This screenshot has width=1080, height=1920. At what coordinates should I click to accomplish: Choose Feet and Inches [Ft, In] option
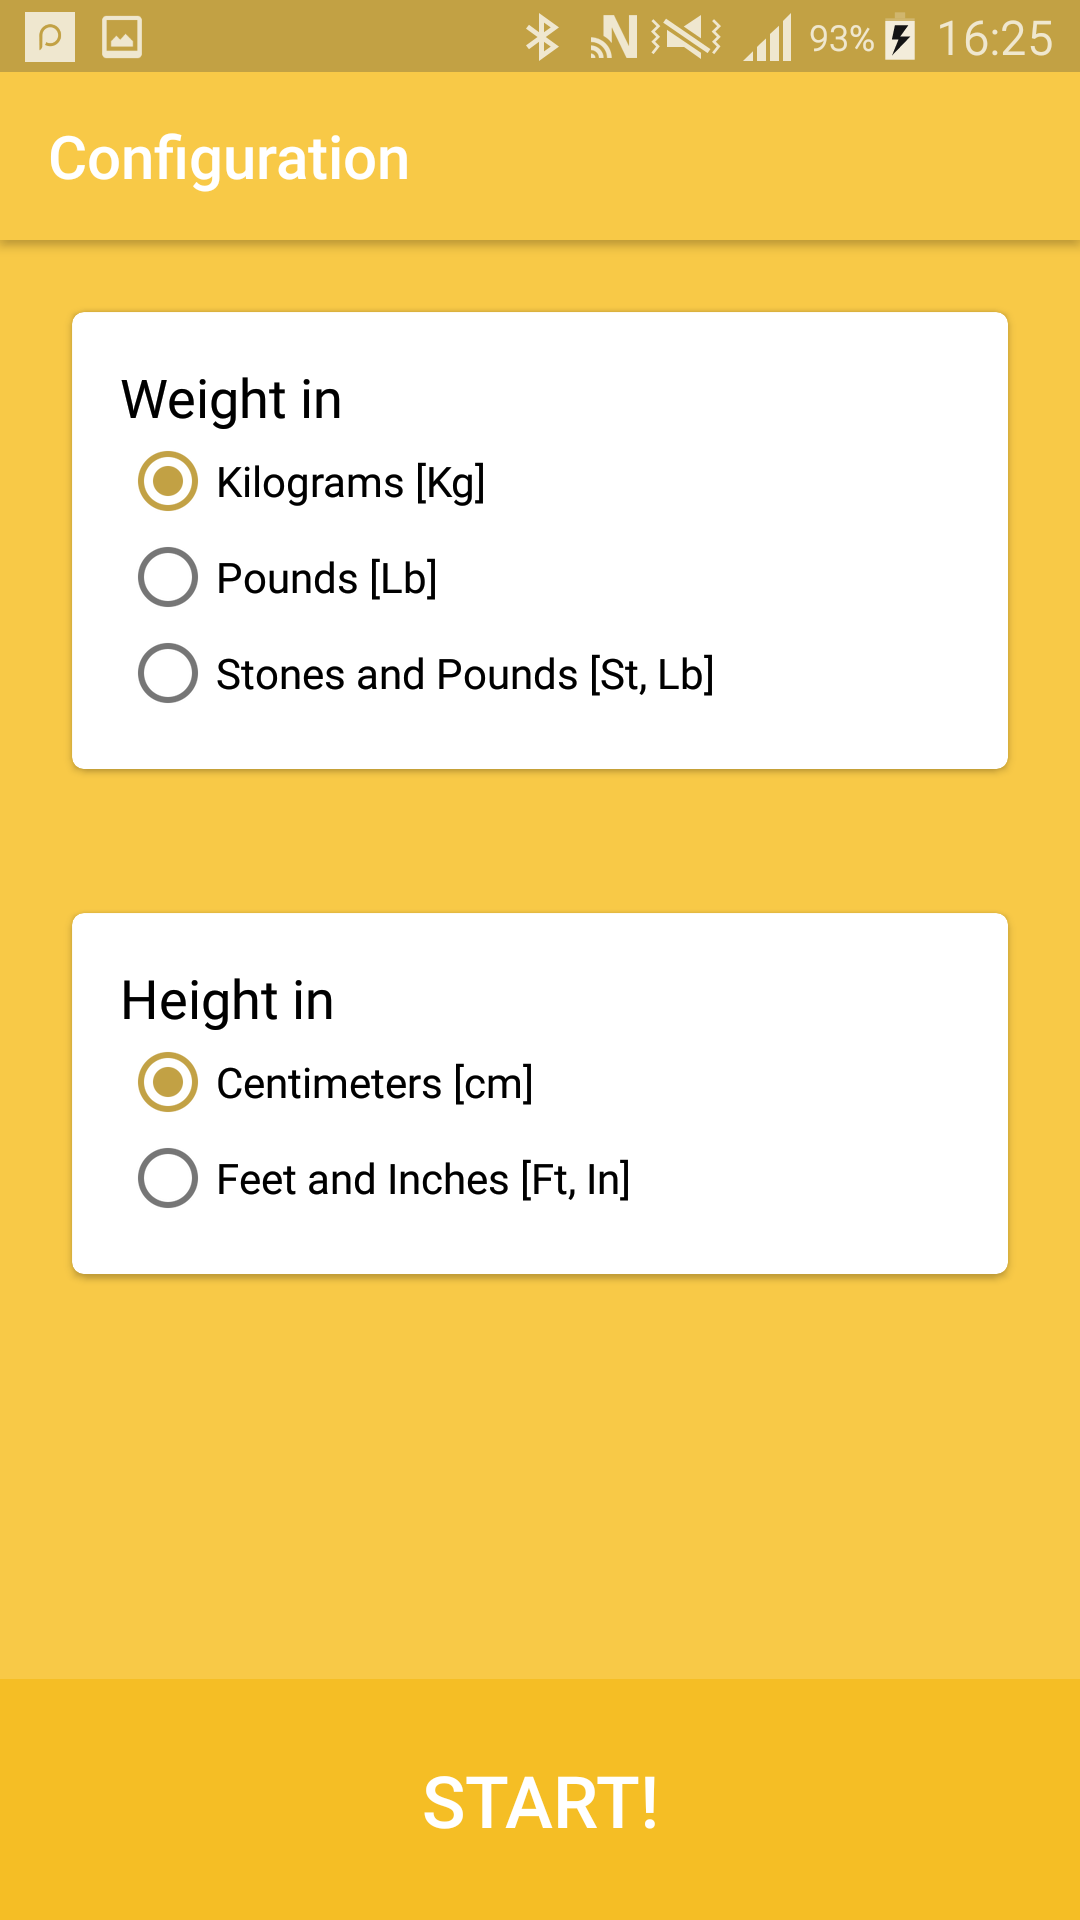click(167, 1179)
